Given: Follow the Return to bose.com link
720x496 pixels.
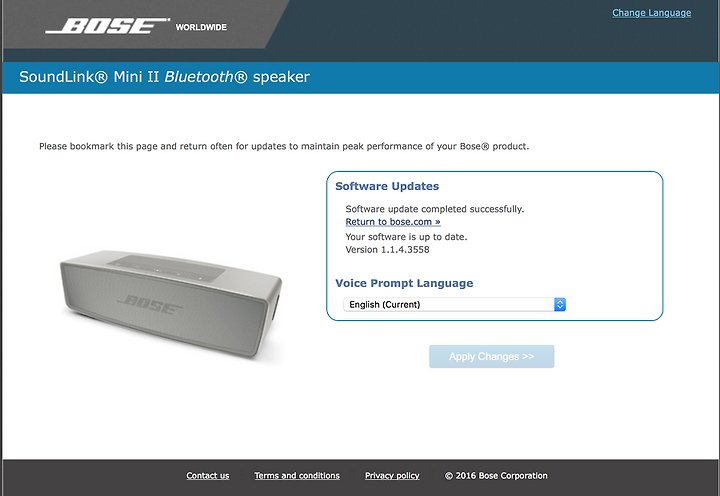Looking at the screenshot, I should (x=393, y=222).
